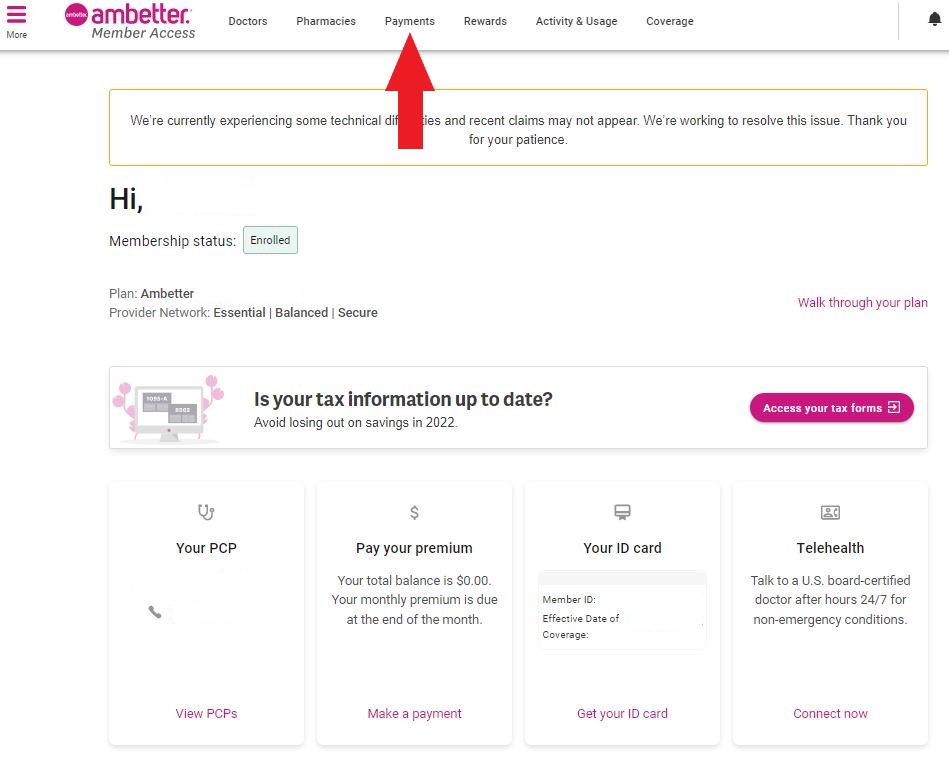Viewport: 949px width, 761px height.
Task: Click the 'Avoid losing out on savings in 2022.' text
Action: tap(355, 423)
